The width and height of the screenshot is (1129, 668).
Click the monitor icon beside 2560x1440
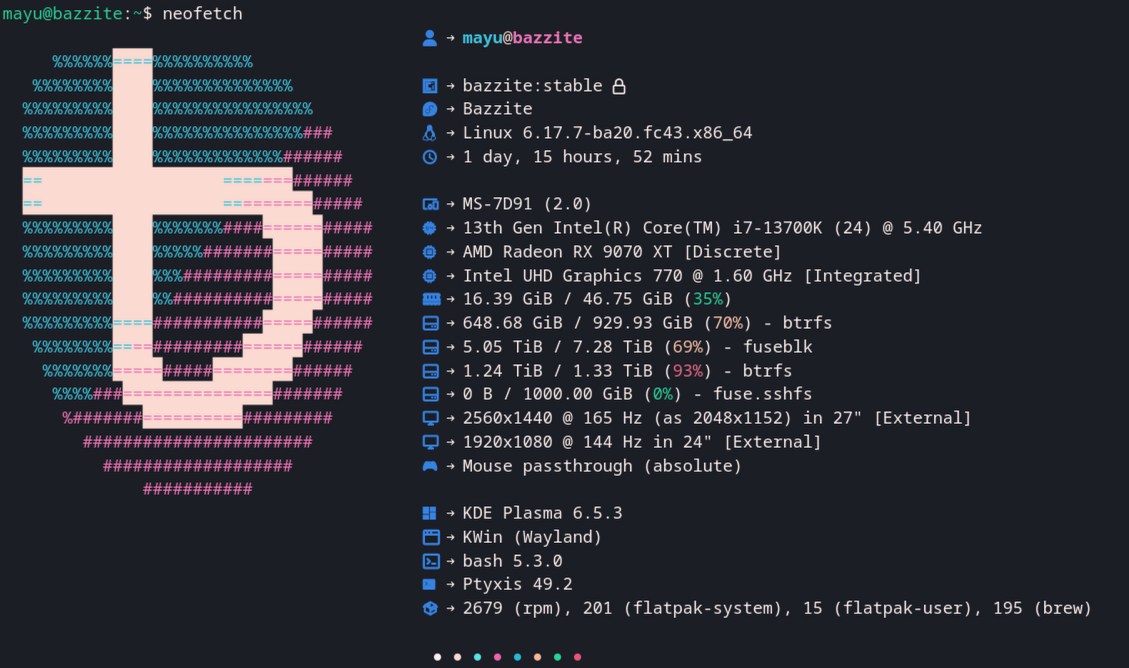point(430,418)
